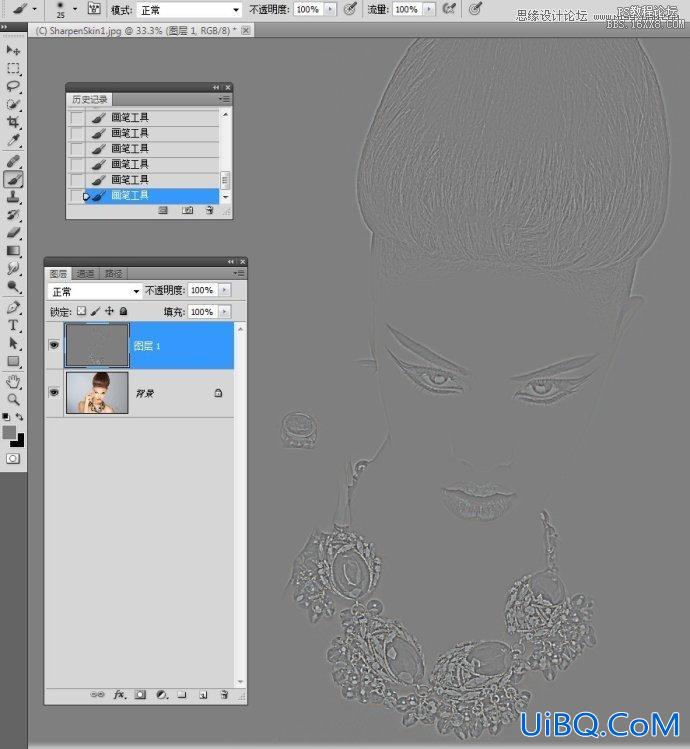Delete current state in History panel
This screenshot has width=690, height=749.
[209, 210]
